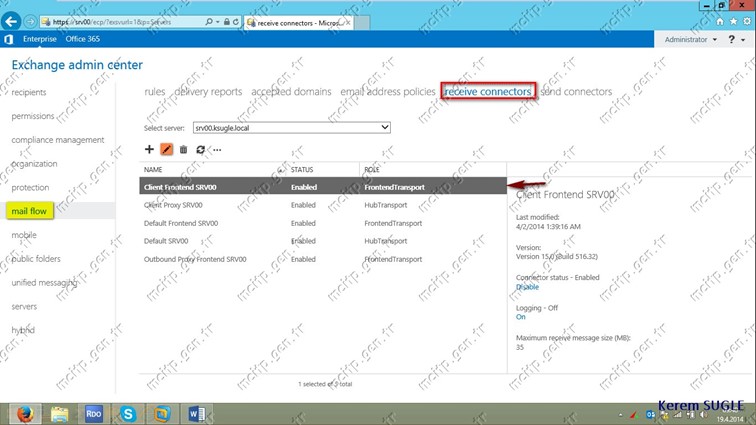Click the Enterprise link in header
This screenshot has width=756, height=425.
coord(40,39)
